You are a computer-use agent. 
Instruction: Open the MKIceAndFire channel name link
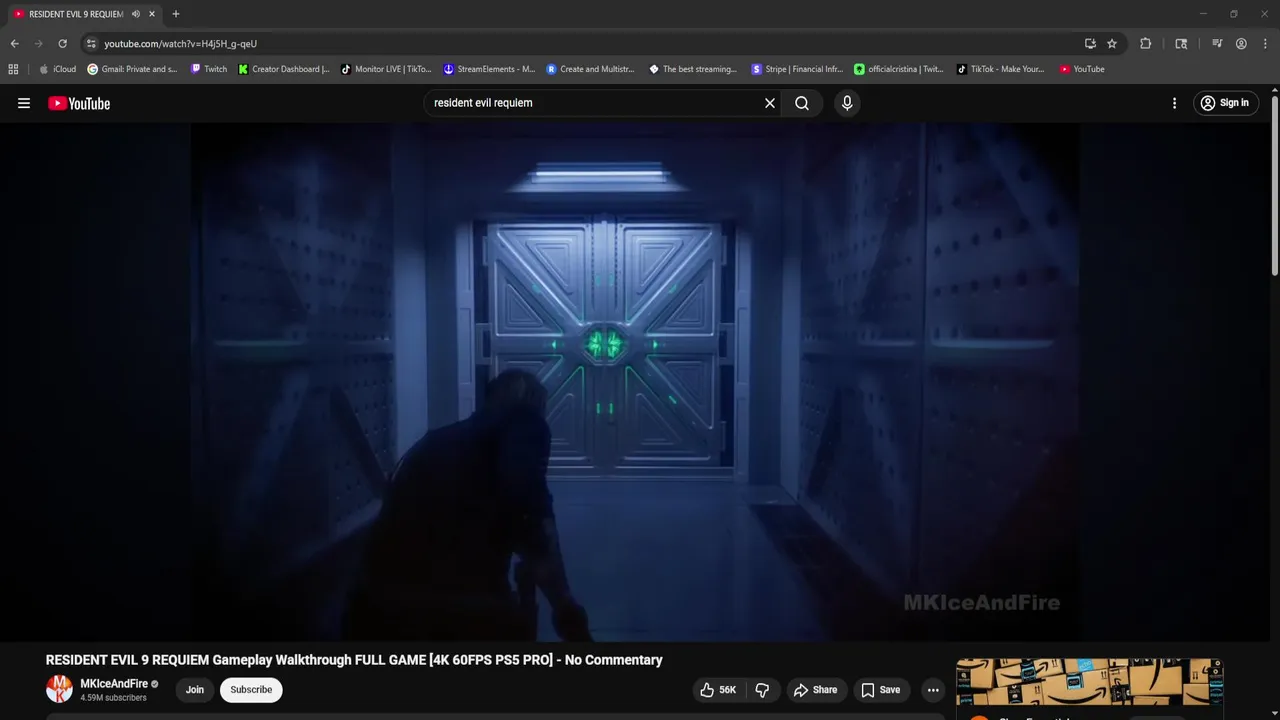(x=114, y=684)
